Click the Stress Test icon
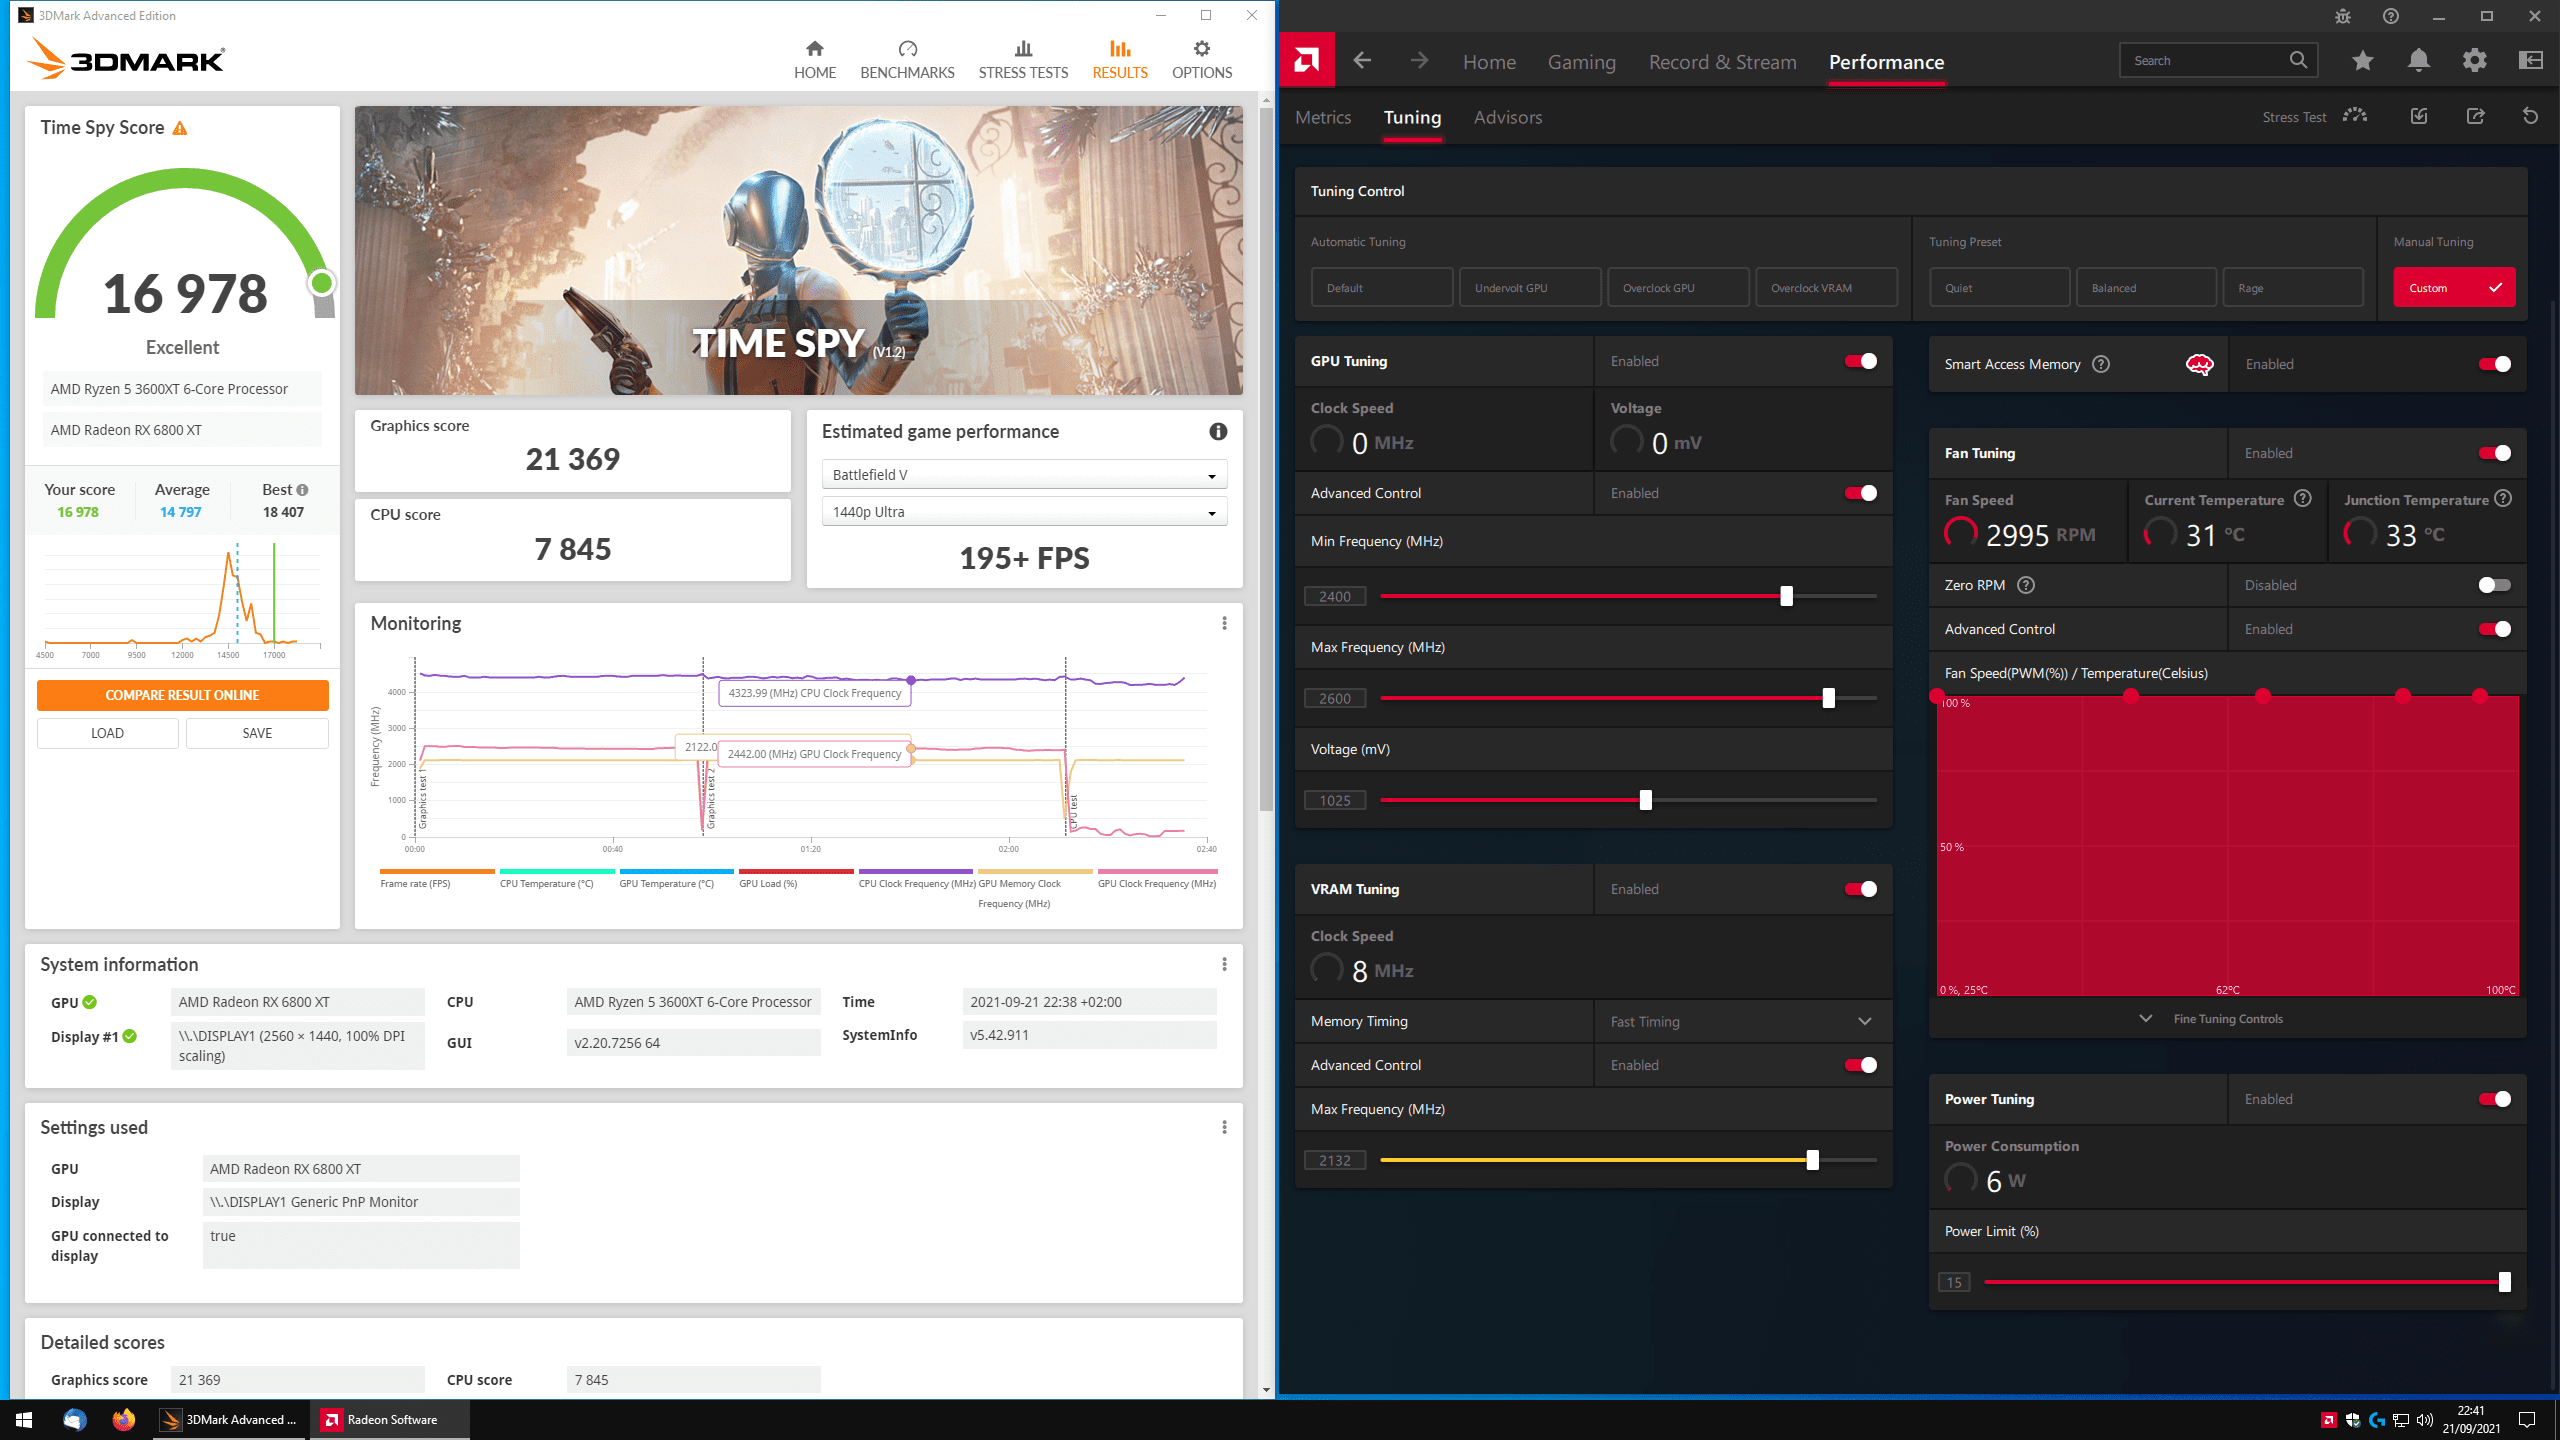 pos(2355,116)
